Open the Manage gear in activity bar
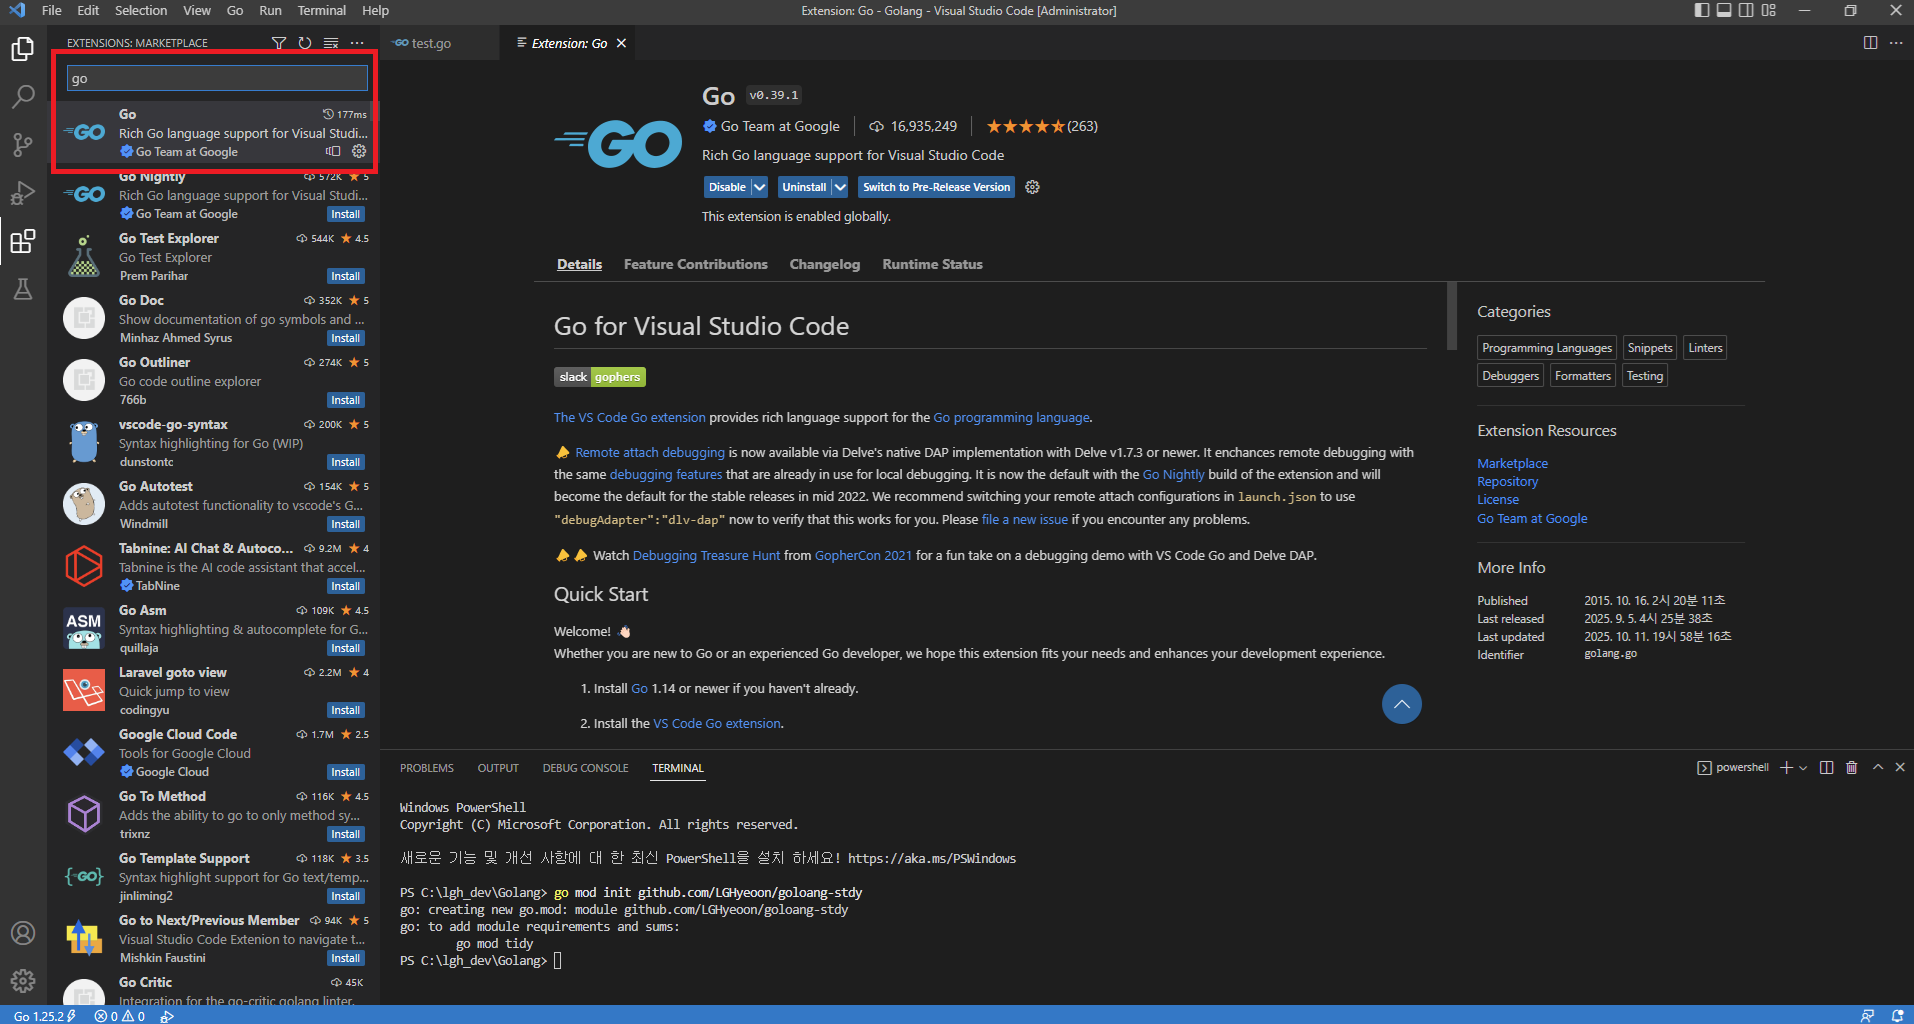 pos(23,981)
